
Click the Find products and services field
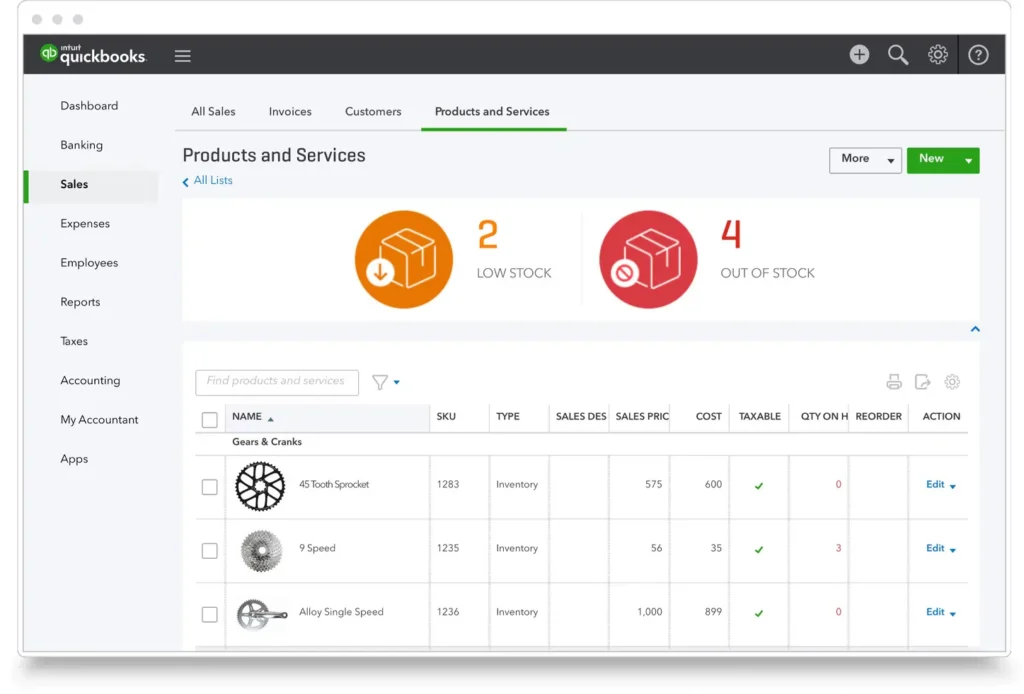[x=276, y=382]
